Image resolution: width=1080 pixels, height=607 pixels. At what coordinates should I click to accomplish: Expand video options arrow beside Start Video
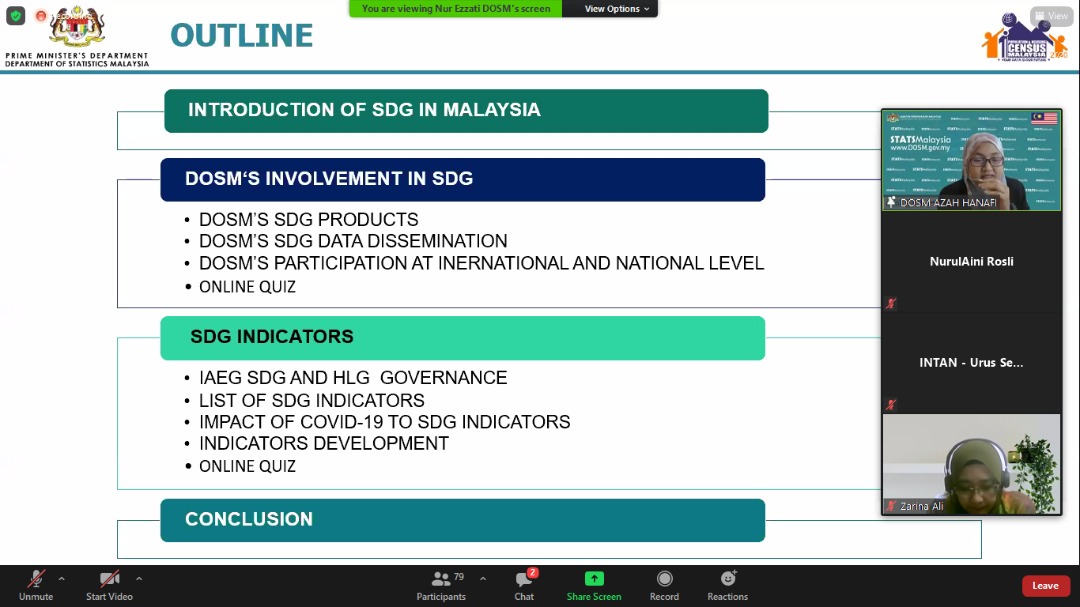click(x=138, y=578)
